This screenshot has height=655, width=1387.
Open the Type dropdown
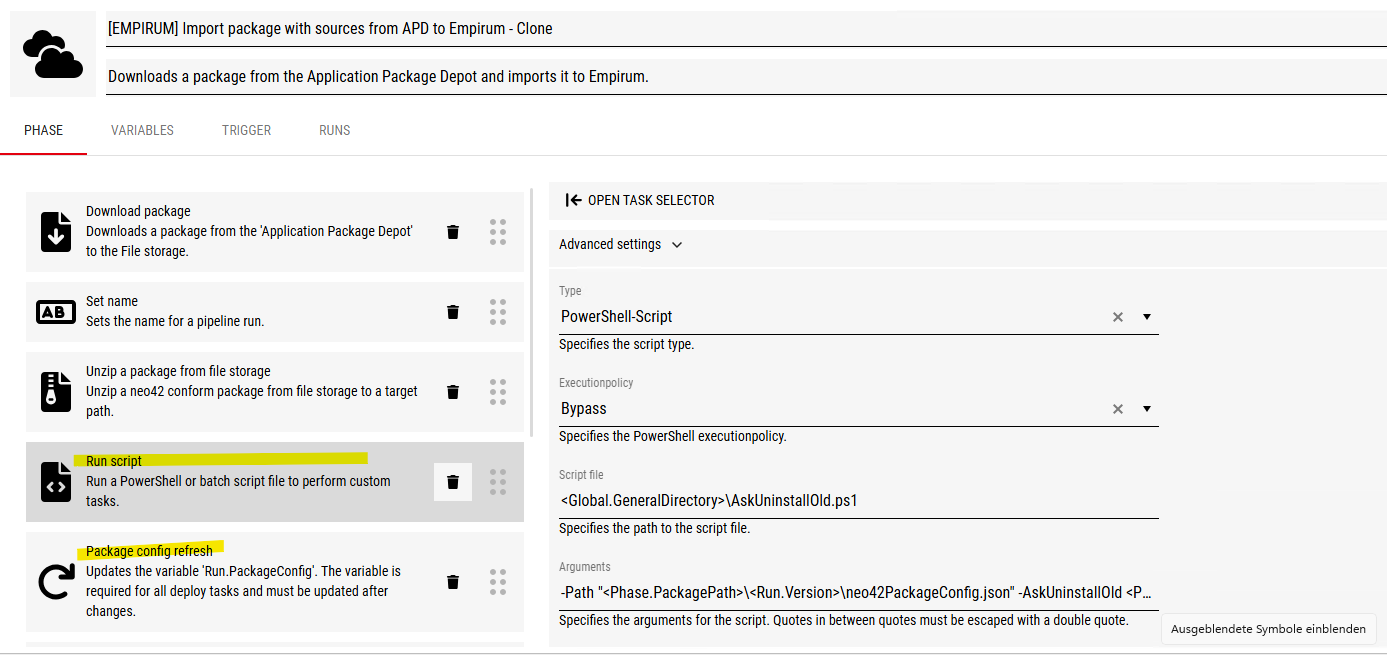click(x=1147, y=317)
